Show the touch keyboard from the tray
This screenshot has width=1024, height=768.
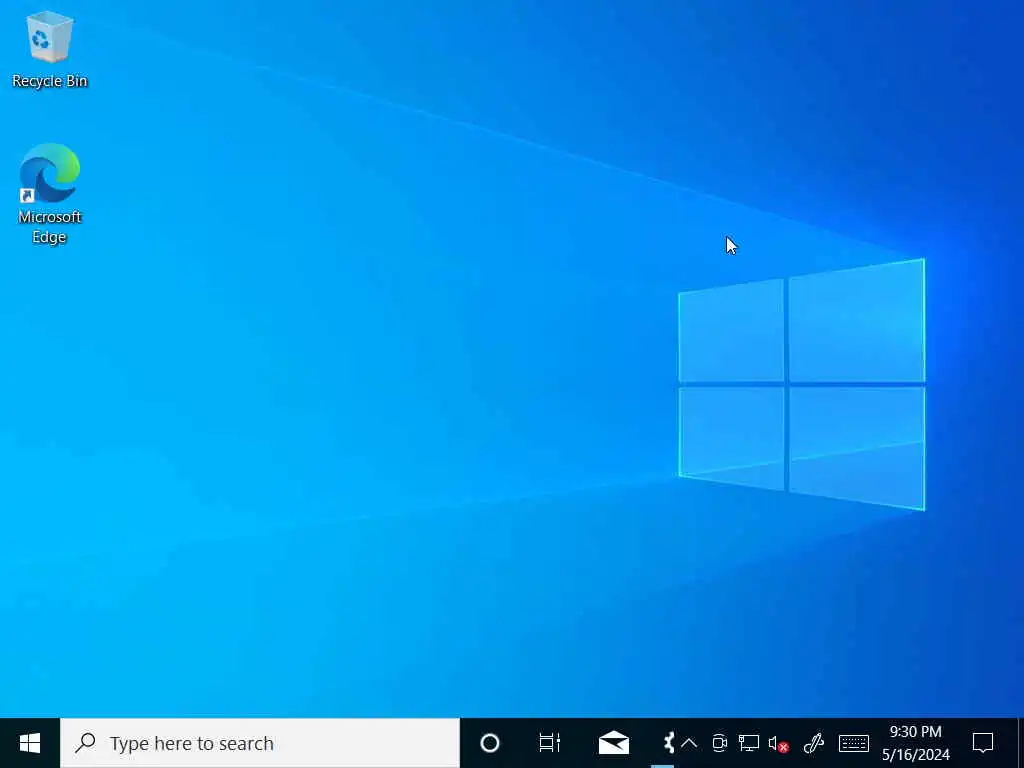coord(854,743)
